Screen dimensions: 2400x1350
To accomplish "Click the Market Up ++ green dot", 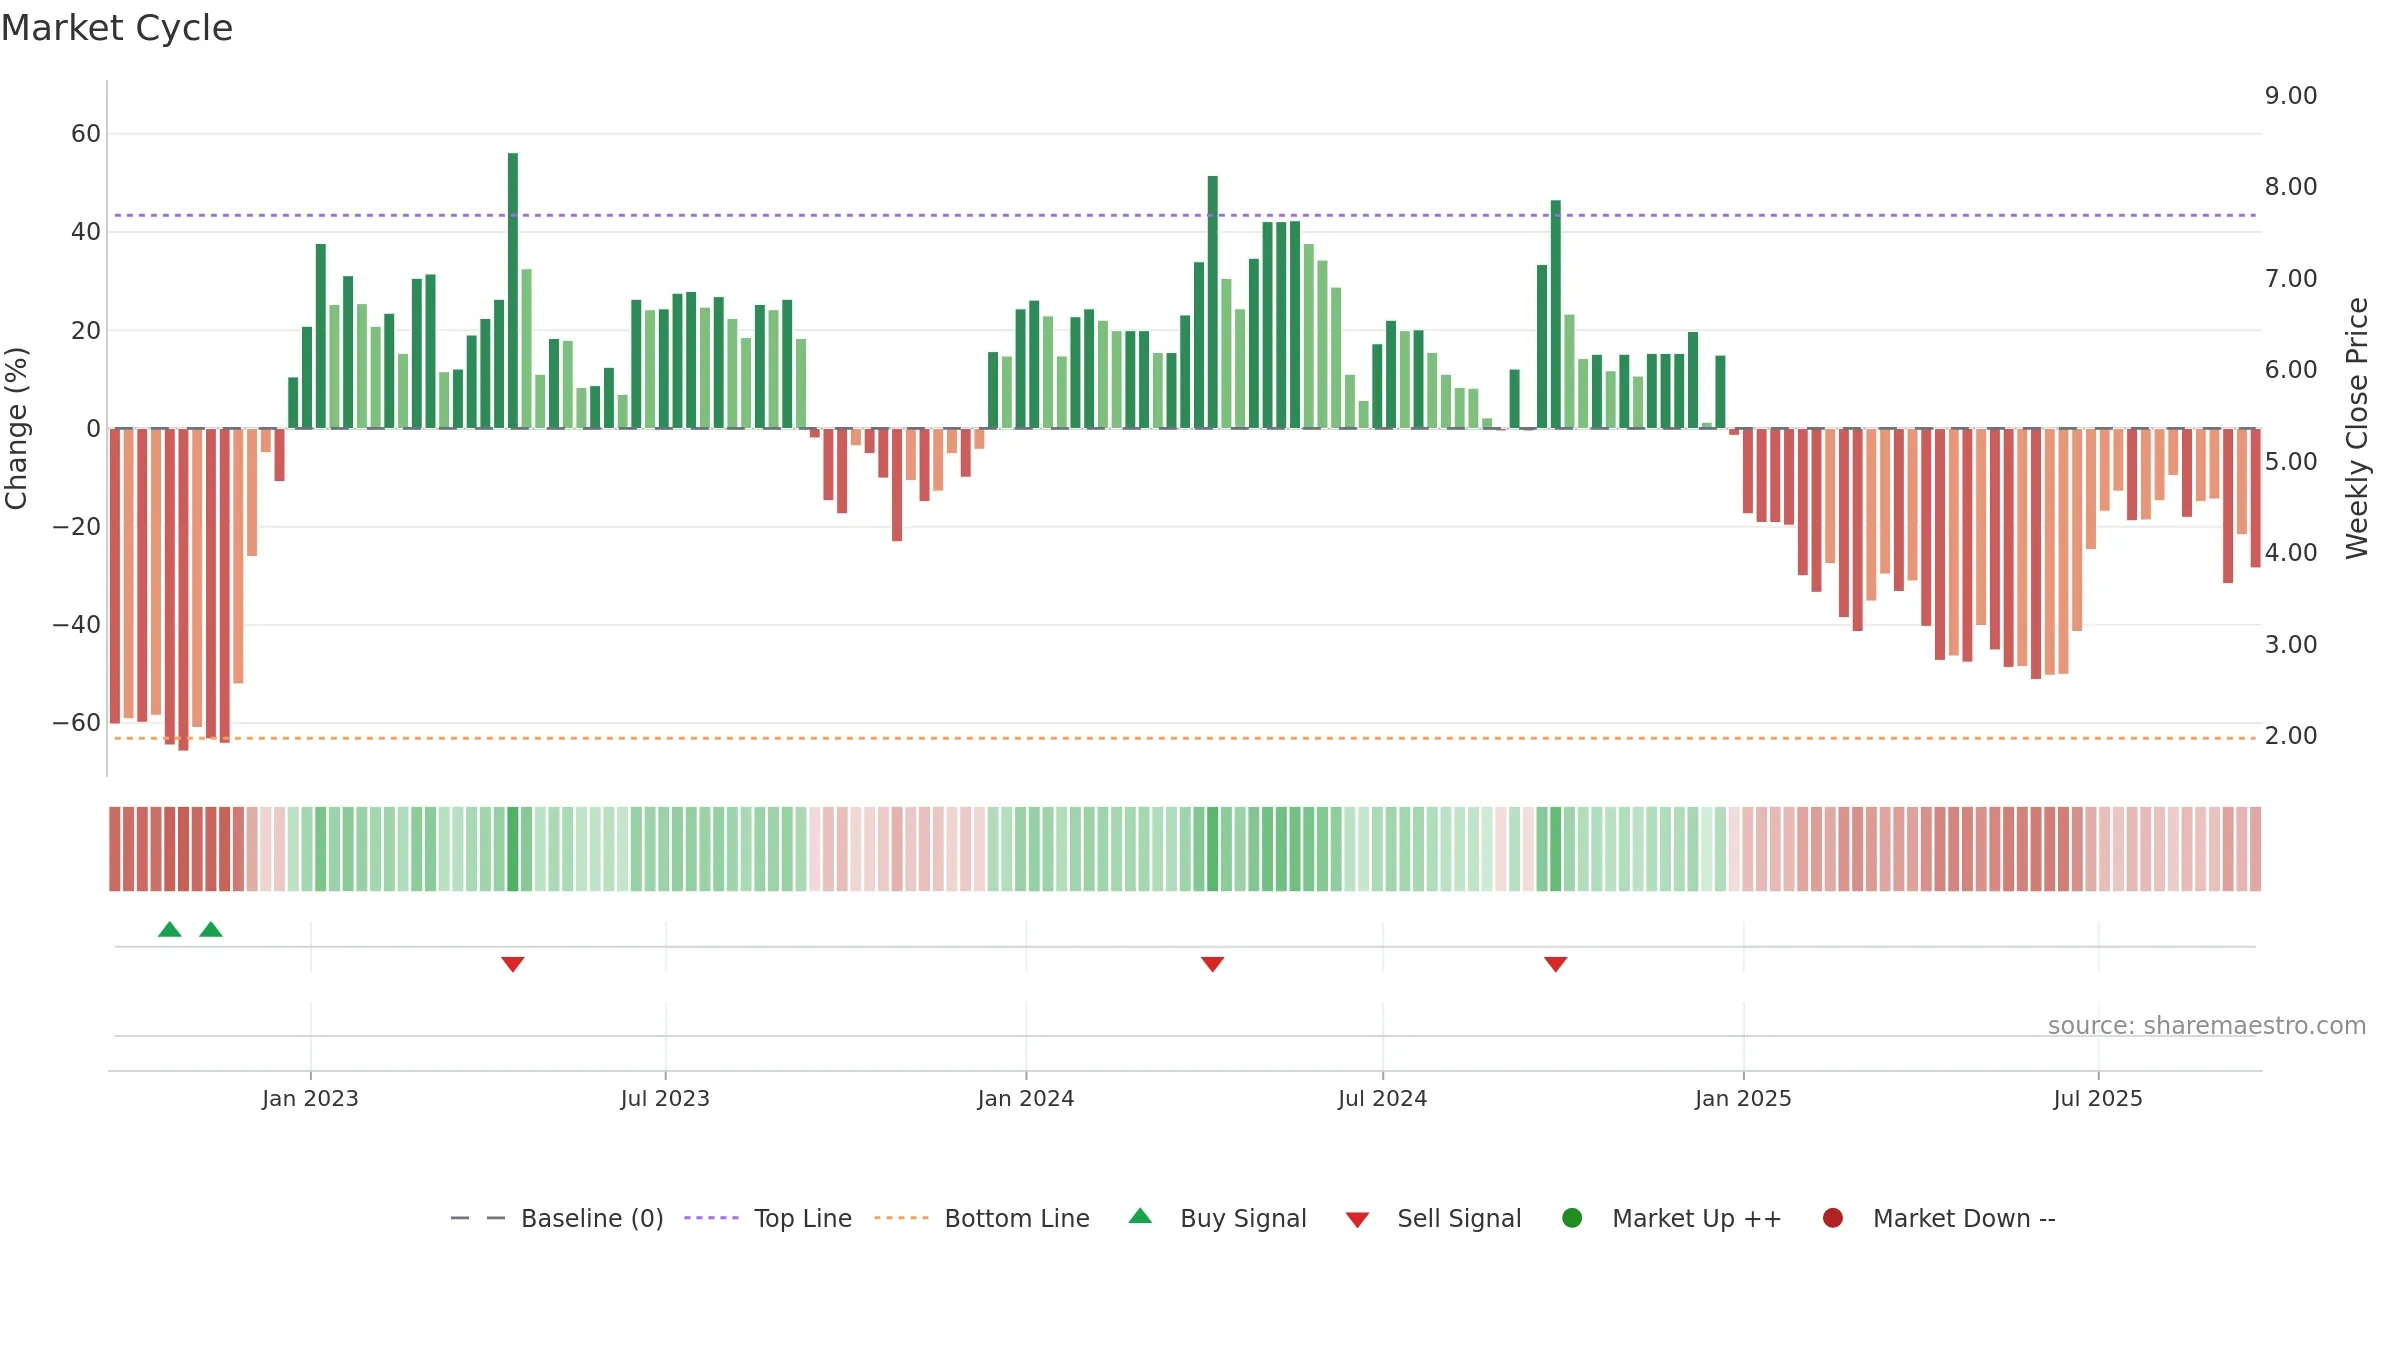I will click(1572, 1218).
